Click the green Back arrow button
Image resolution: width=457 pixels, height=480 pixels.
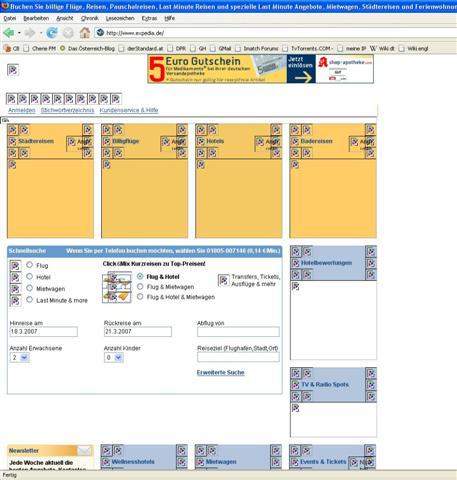pyautogui.click(x=9, y=33)
